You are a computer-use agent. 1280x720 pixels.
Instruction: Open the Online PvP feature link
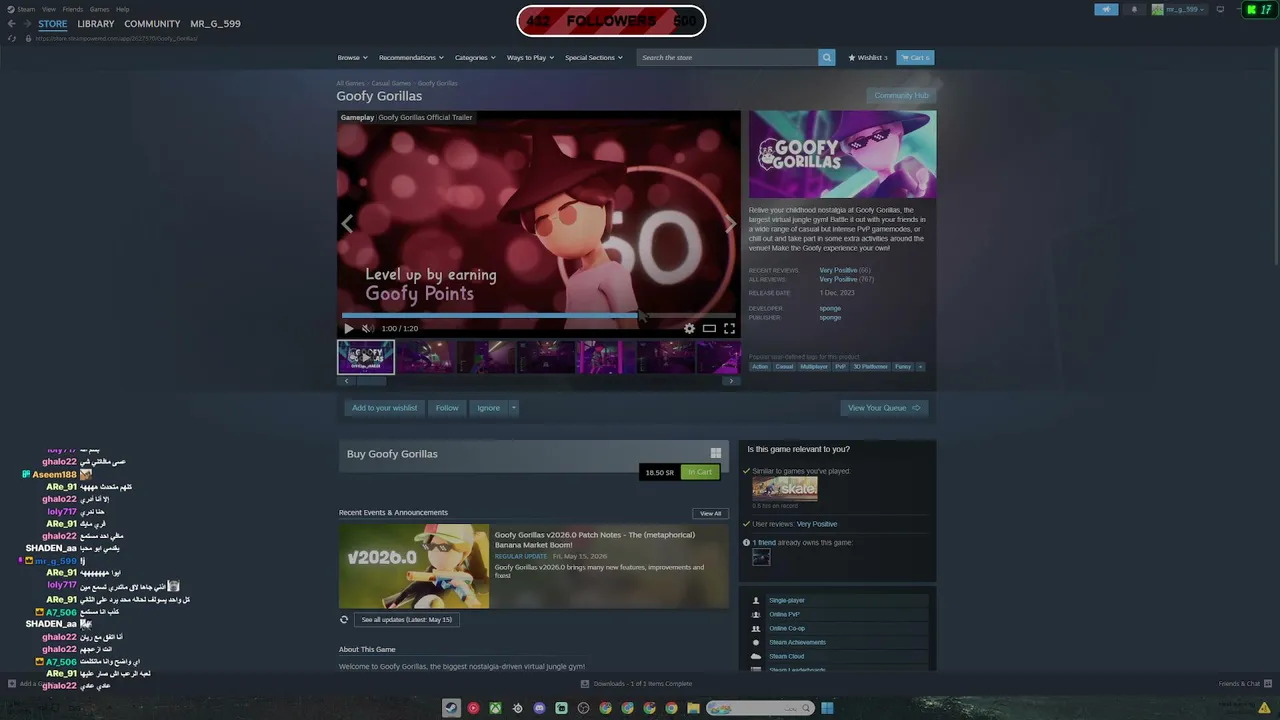tap(785, 614)
